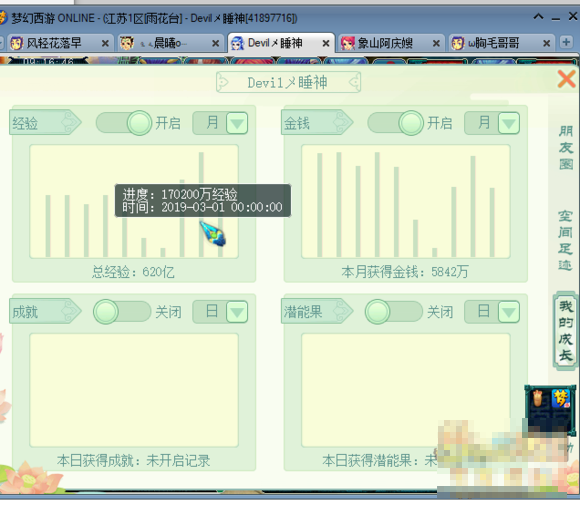Close the orange X on growth panel

point(566,79)
